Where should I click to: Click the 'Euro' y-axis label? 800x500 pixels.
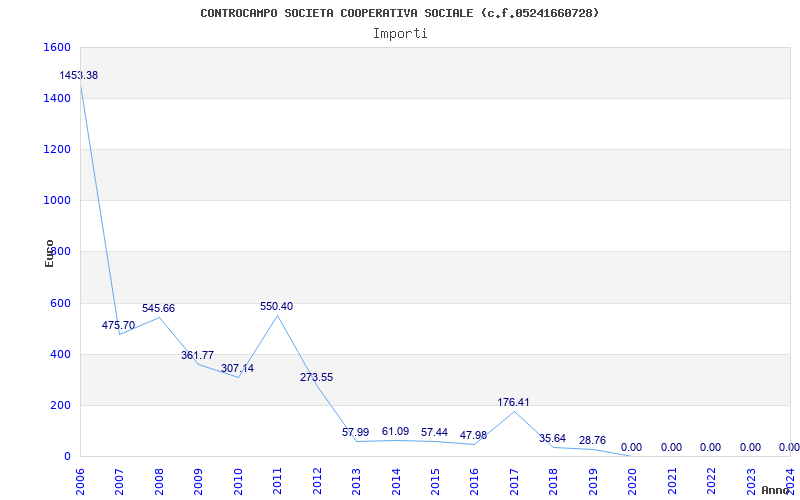pos(49,254)
